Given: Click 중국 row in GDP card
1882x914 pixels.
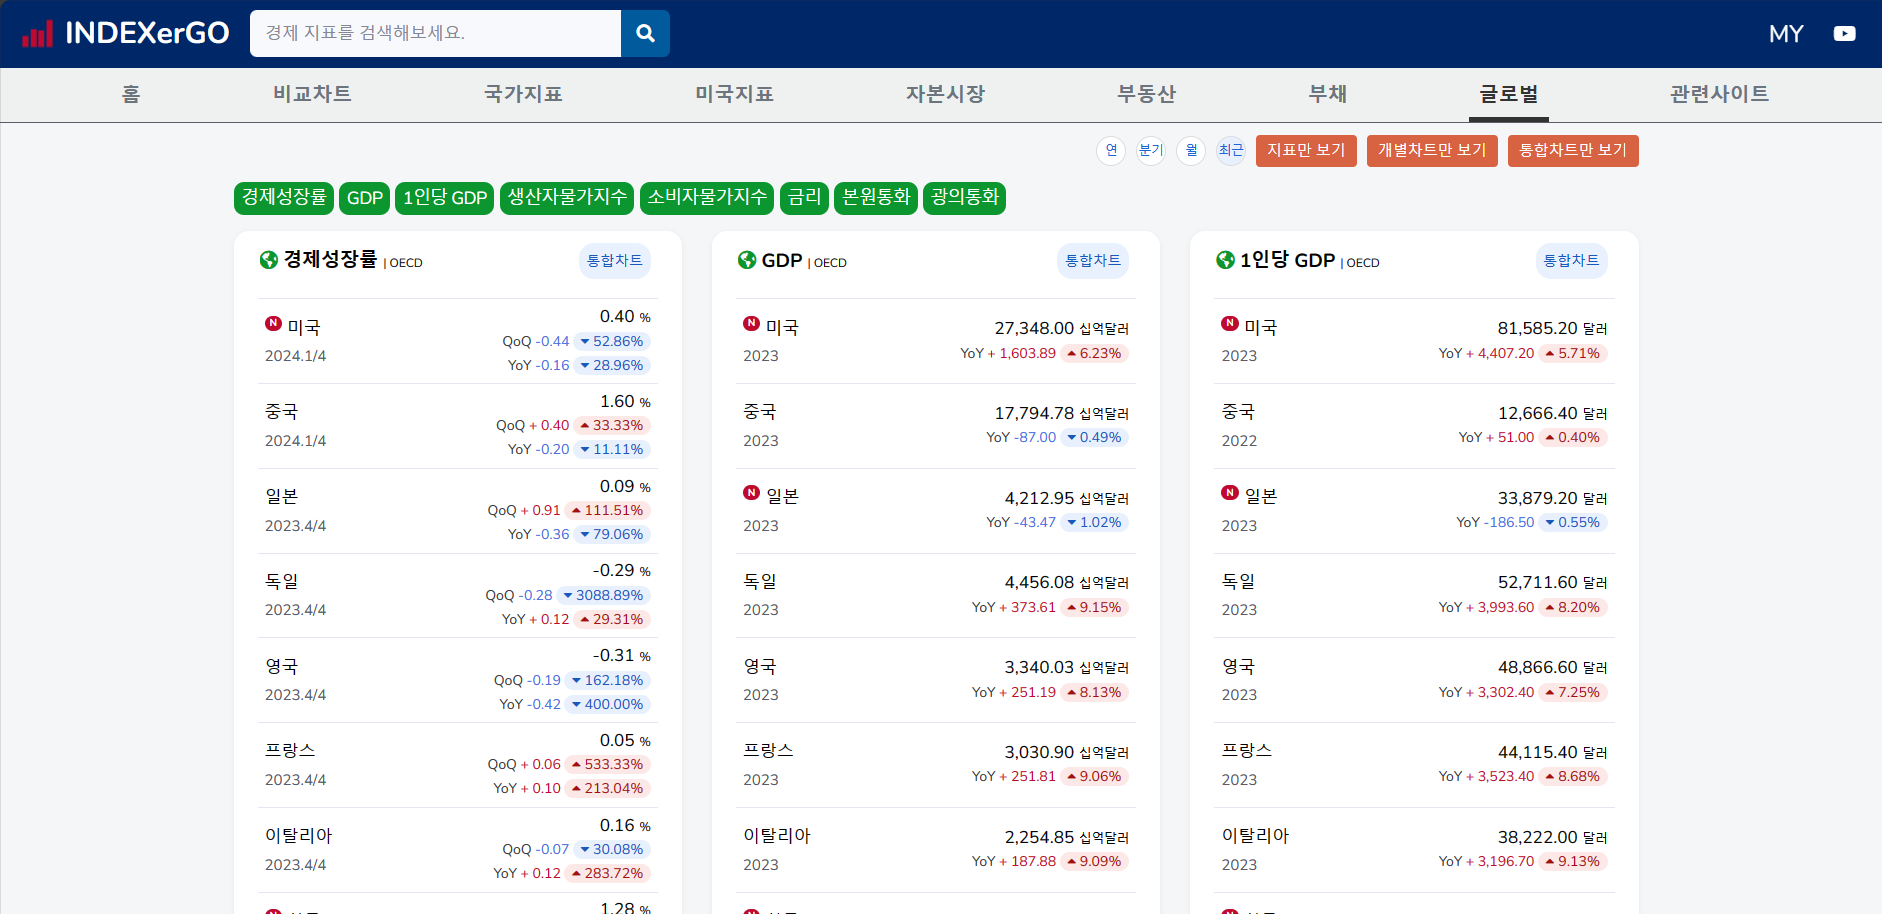Looking at the screenshot, I should tap(936, 426).
